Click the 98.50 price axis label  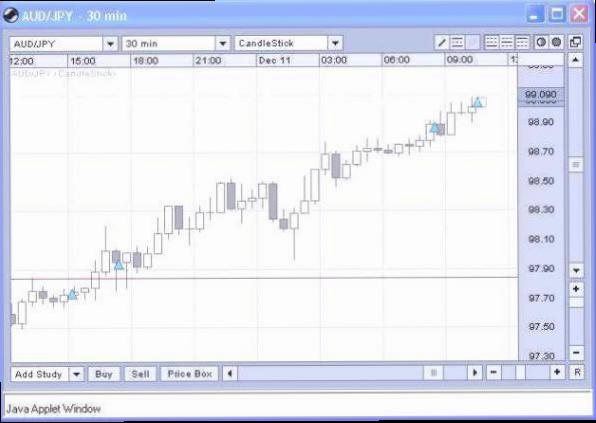[541, 181]
